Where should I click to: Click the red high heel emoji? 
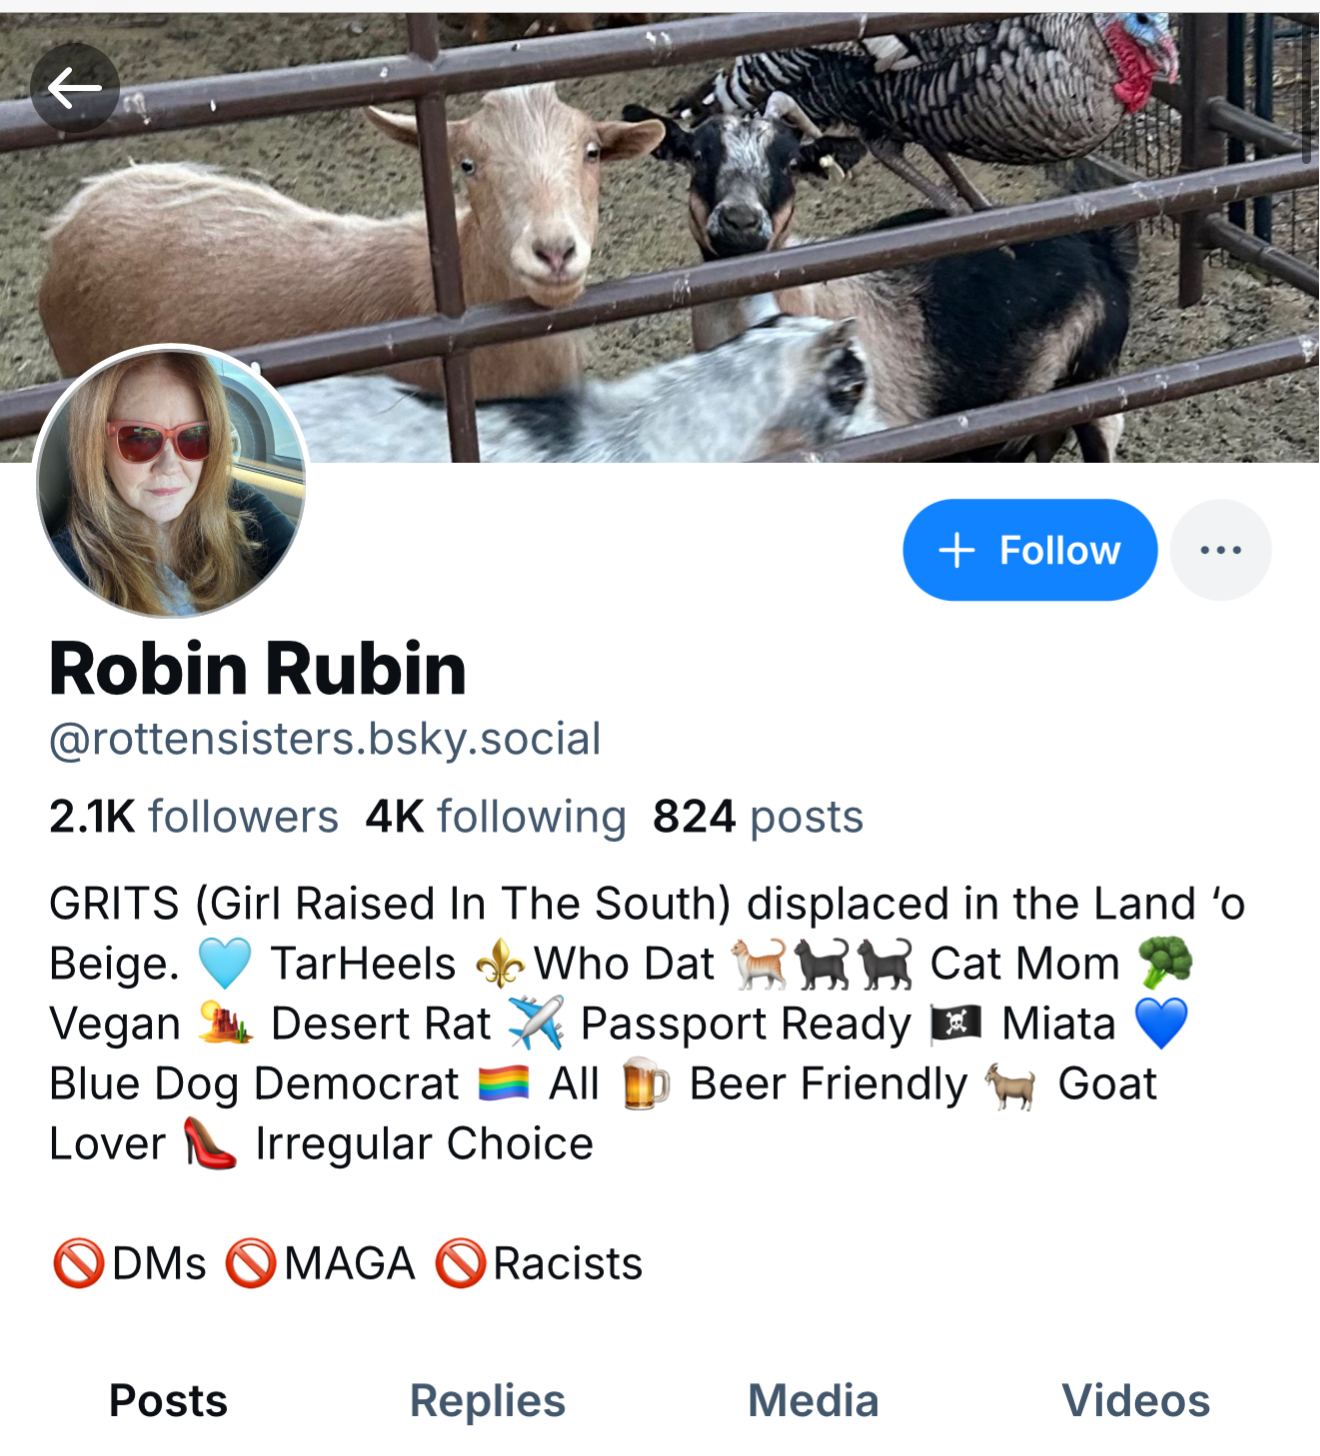pyautogui.click(x=210, y=1144)
